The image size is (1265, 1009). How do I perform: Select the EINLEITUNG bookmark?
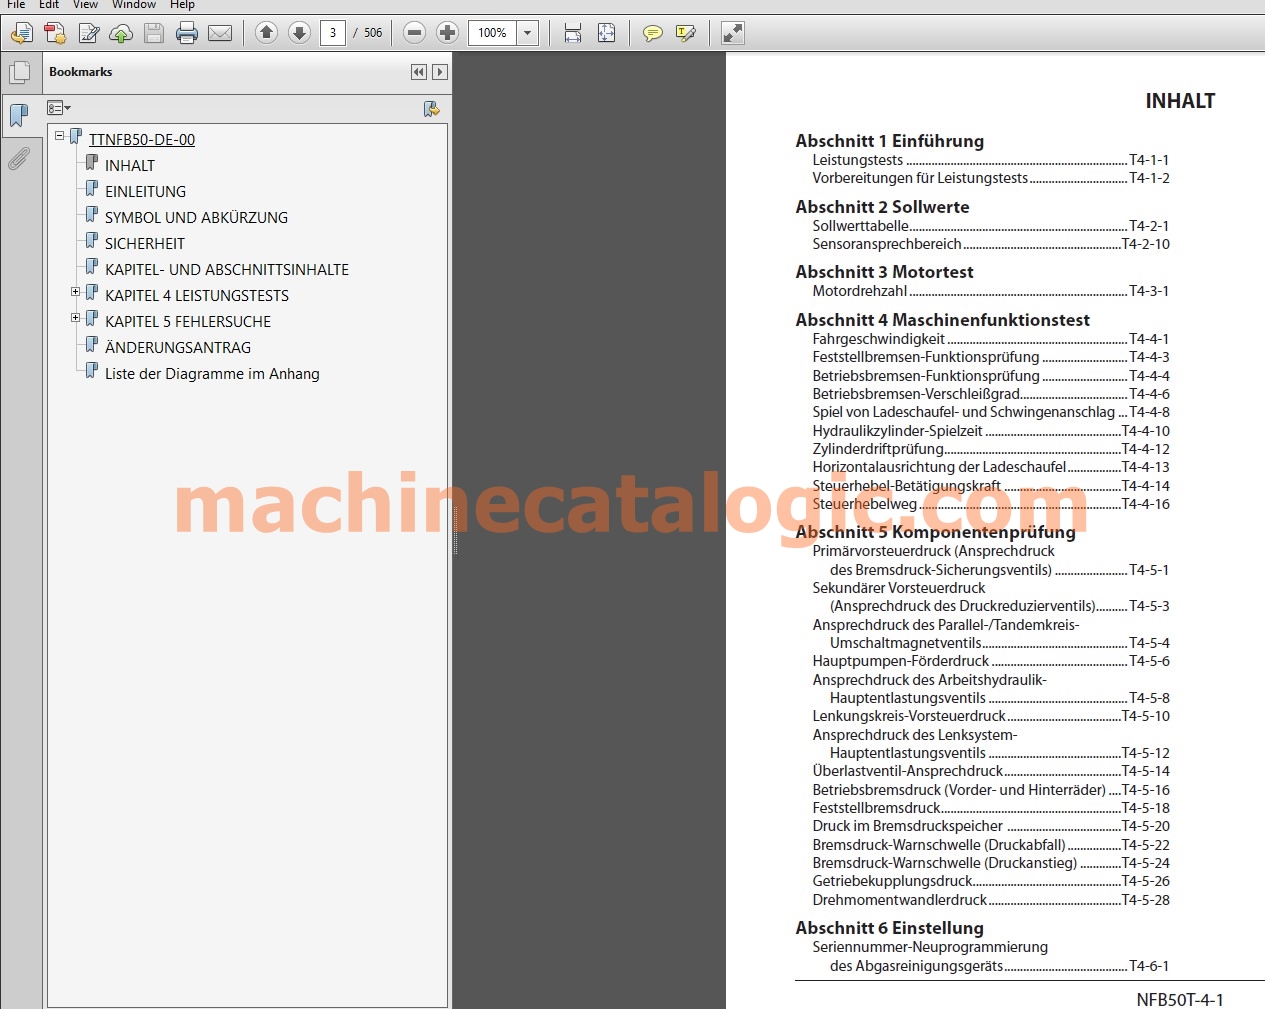click(x=145, y=192)
